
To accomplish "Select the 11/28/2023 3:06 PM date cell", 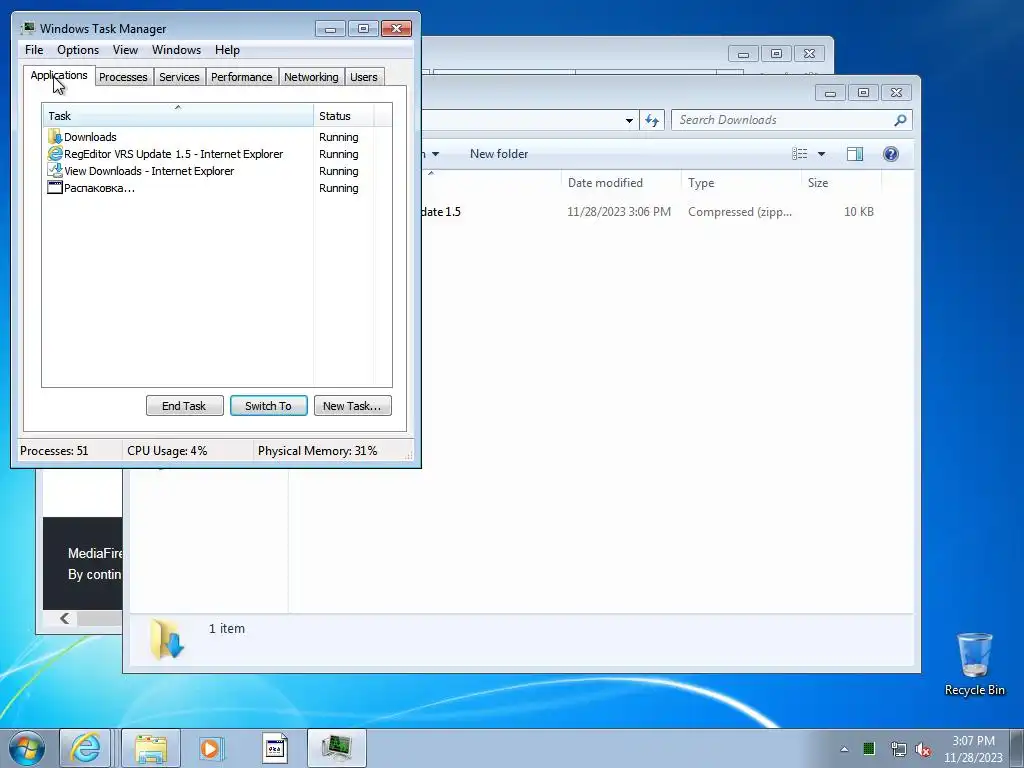I will [619, 212].
